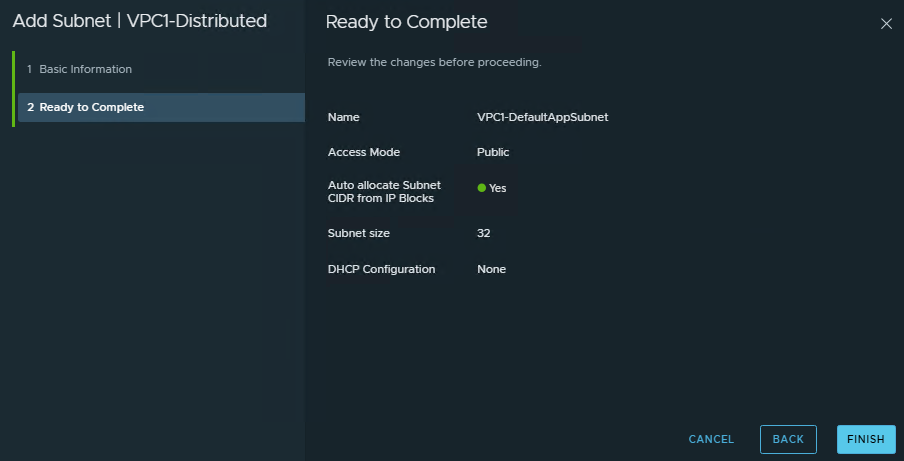The image size is (904, 461).
Task: Click the DHCP Configuration label
Action: pos(381,269)
